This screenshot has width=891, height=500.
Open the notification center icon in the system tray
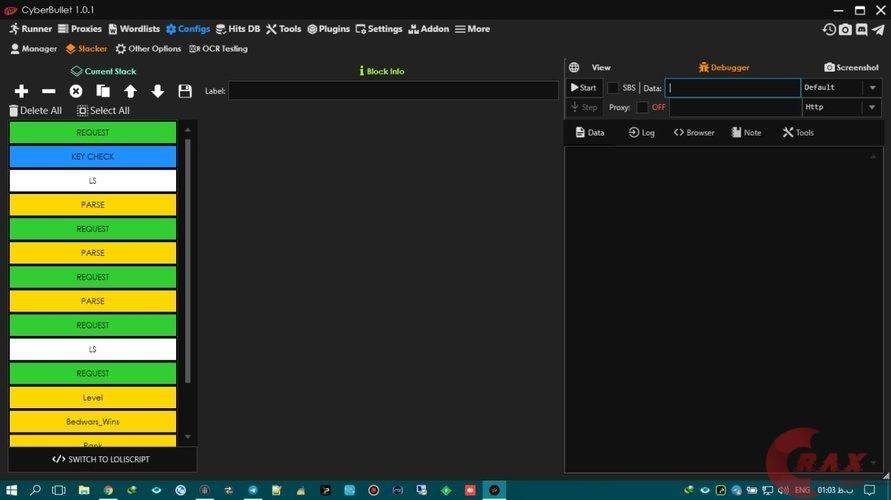(x=869, y=490)
